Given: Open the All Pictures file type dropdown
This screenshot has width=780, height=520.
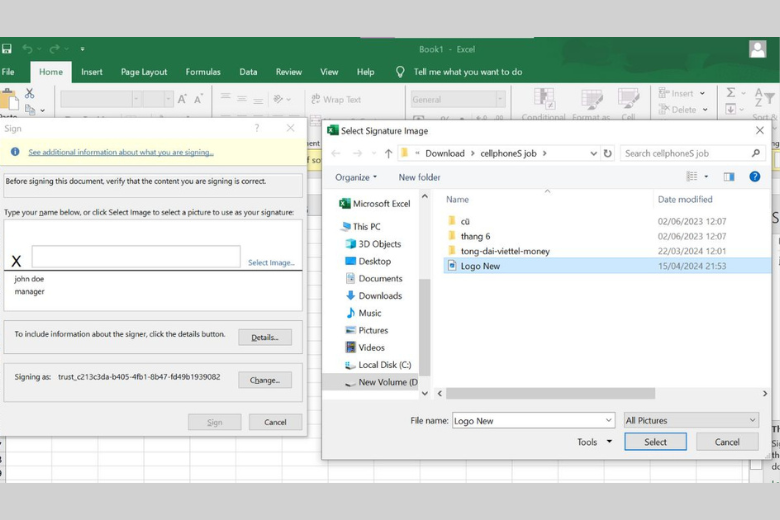Looking at the screenshot, I should pos(691,420).
